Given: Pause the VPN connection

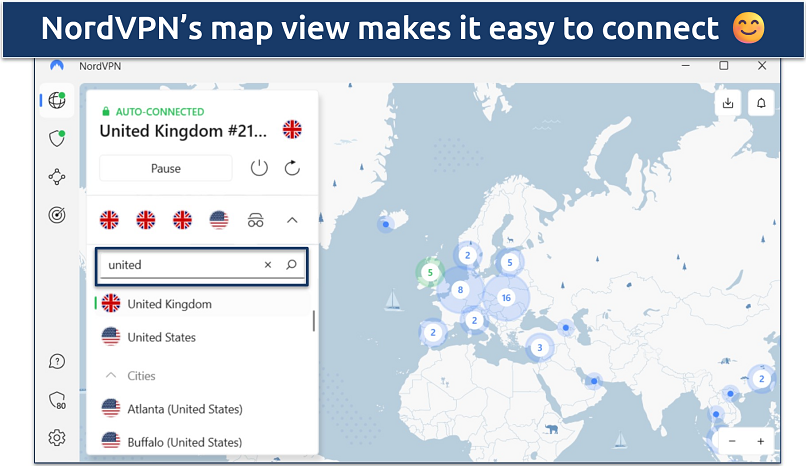Looking at the screenshot, I should [166, 169].
